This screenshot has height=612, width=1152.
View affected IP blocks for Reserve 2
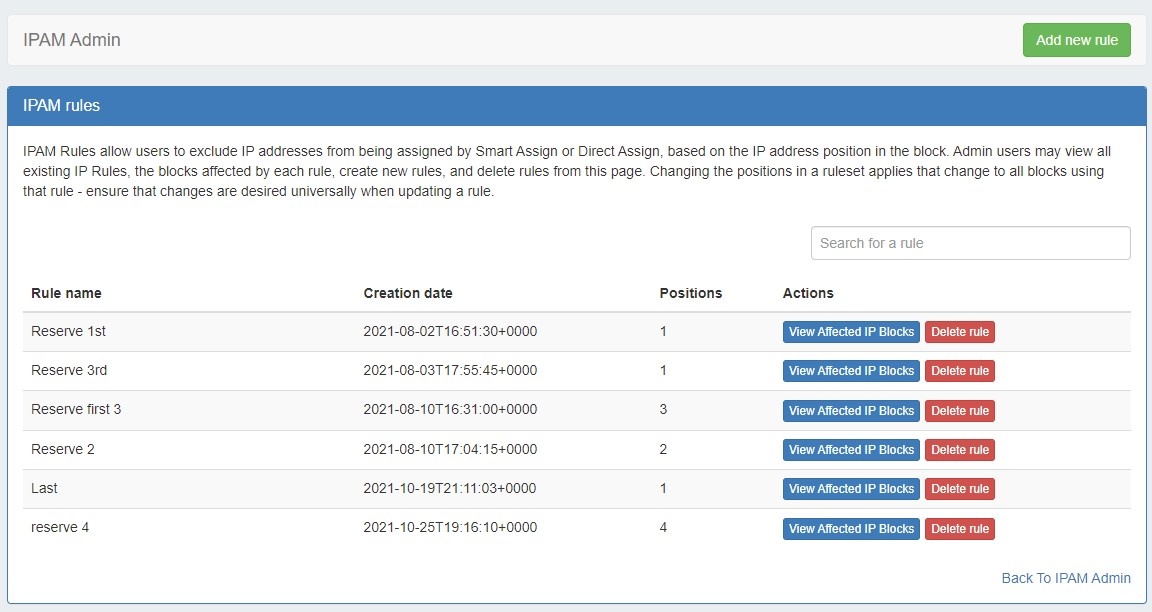click(x=851, y=450)
